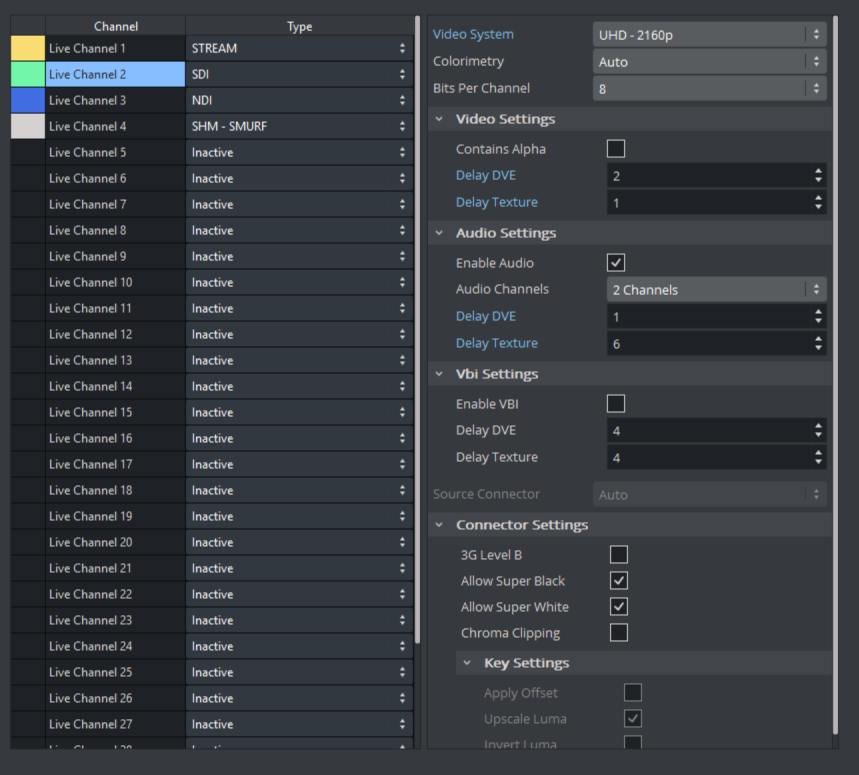Uncheck Allow Super Black

click(619, 581)
